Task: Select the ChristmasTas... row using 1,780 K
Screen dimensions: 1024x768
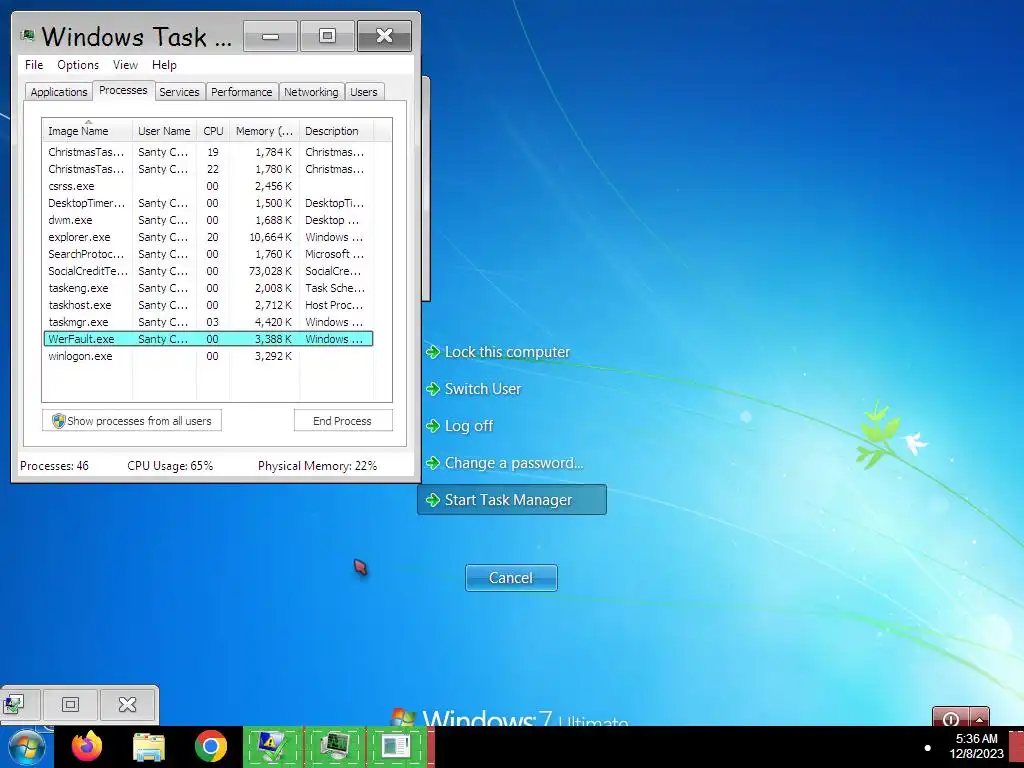Action: tap(208, 169)
